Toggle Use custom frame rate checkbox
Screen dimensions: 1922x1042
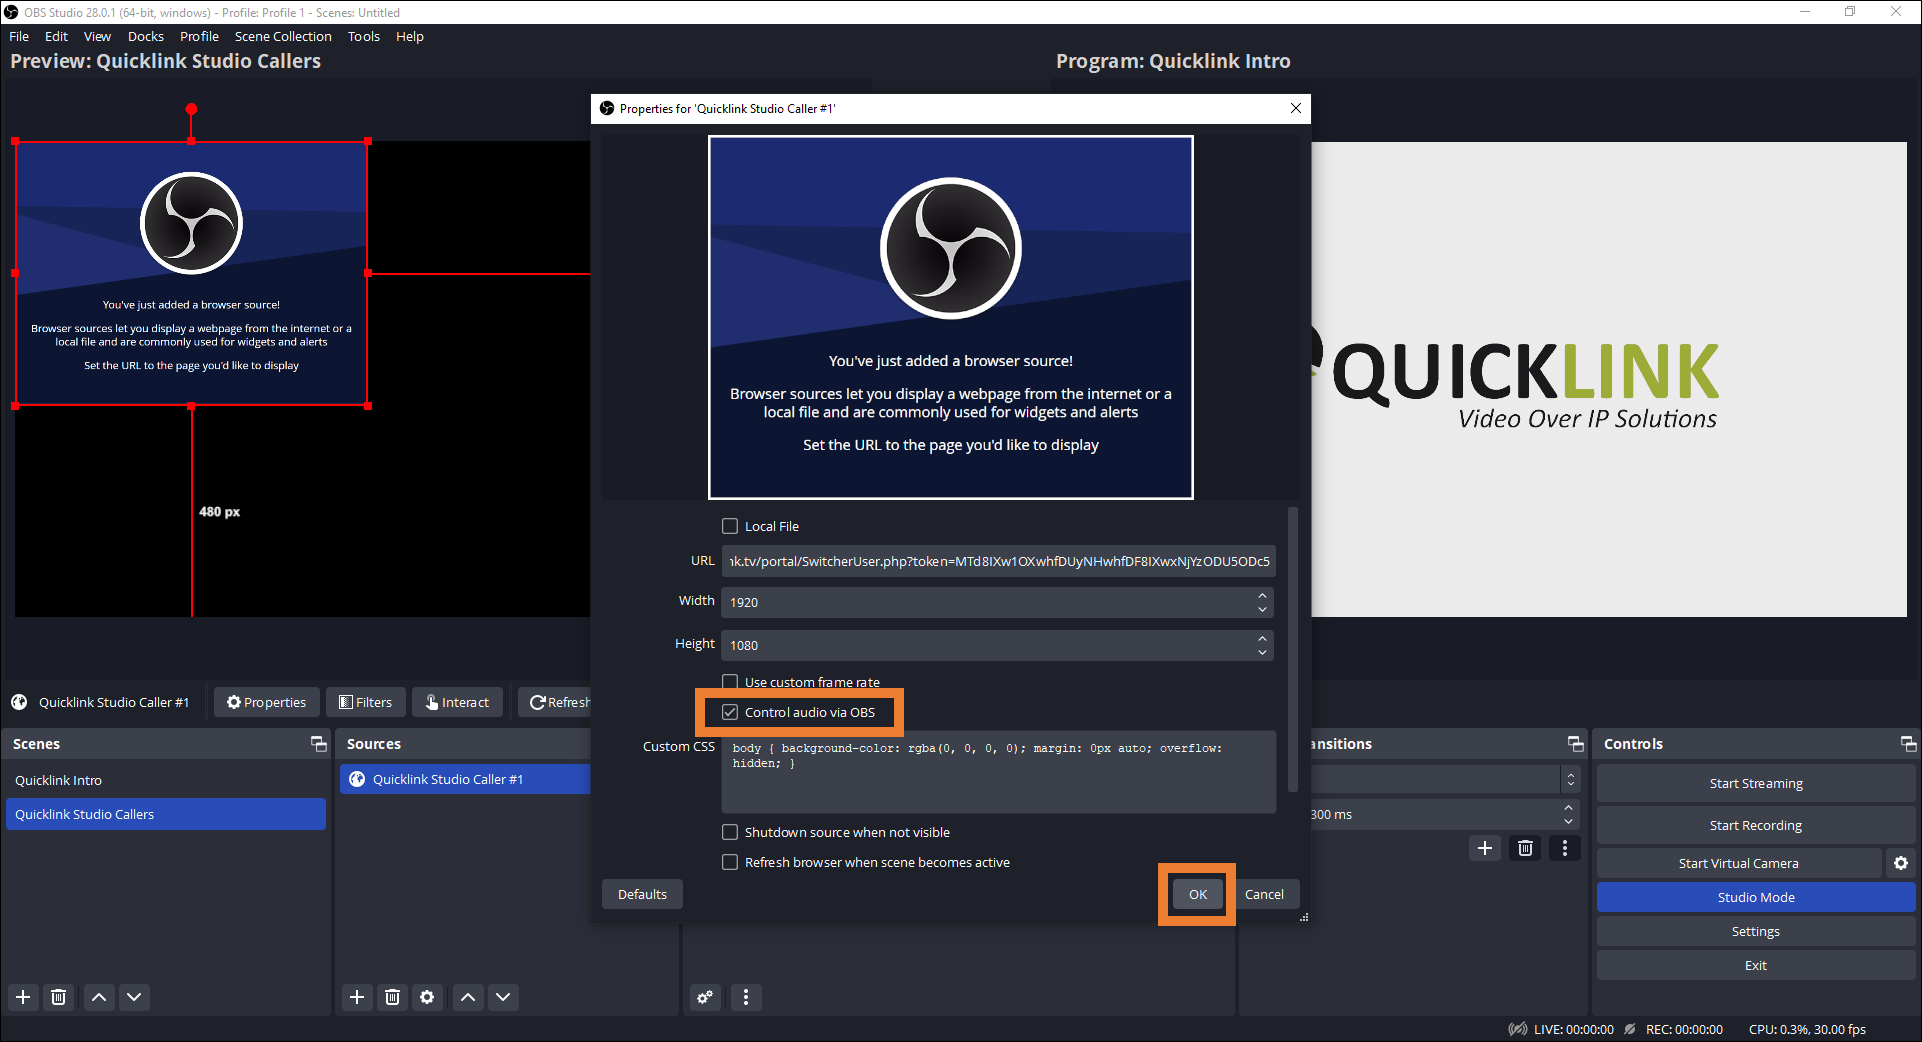click(730, 682)
